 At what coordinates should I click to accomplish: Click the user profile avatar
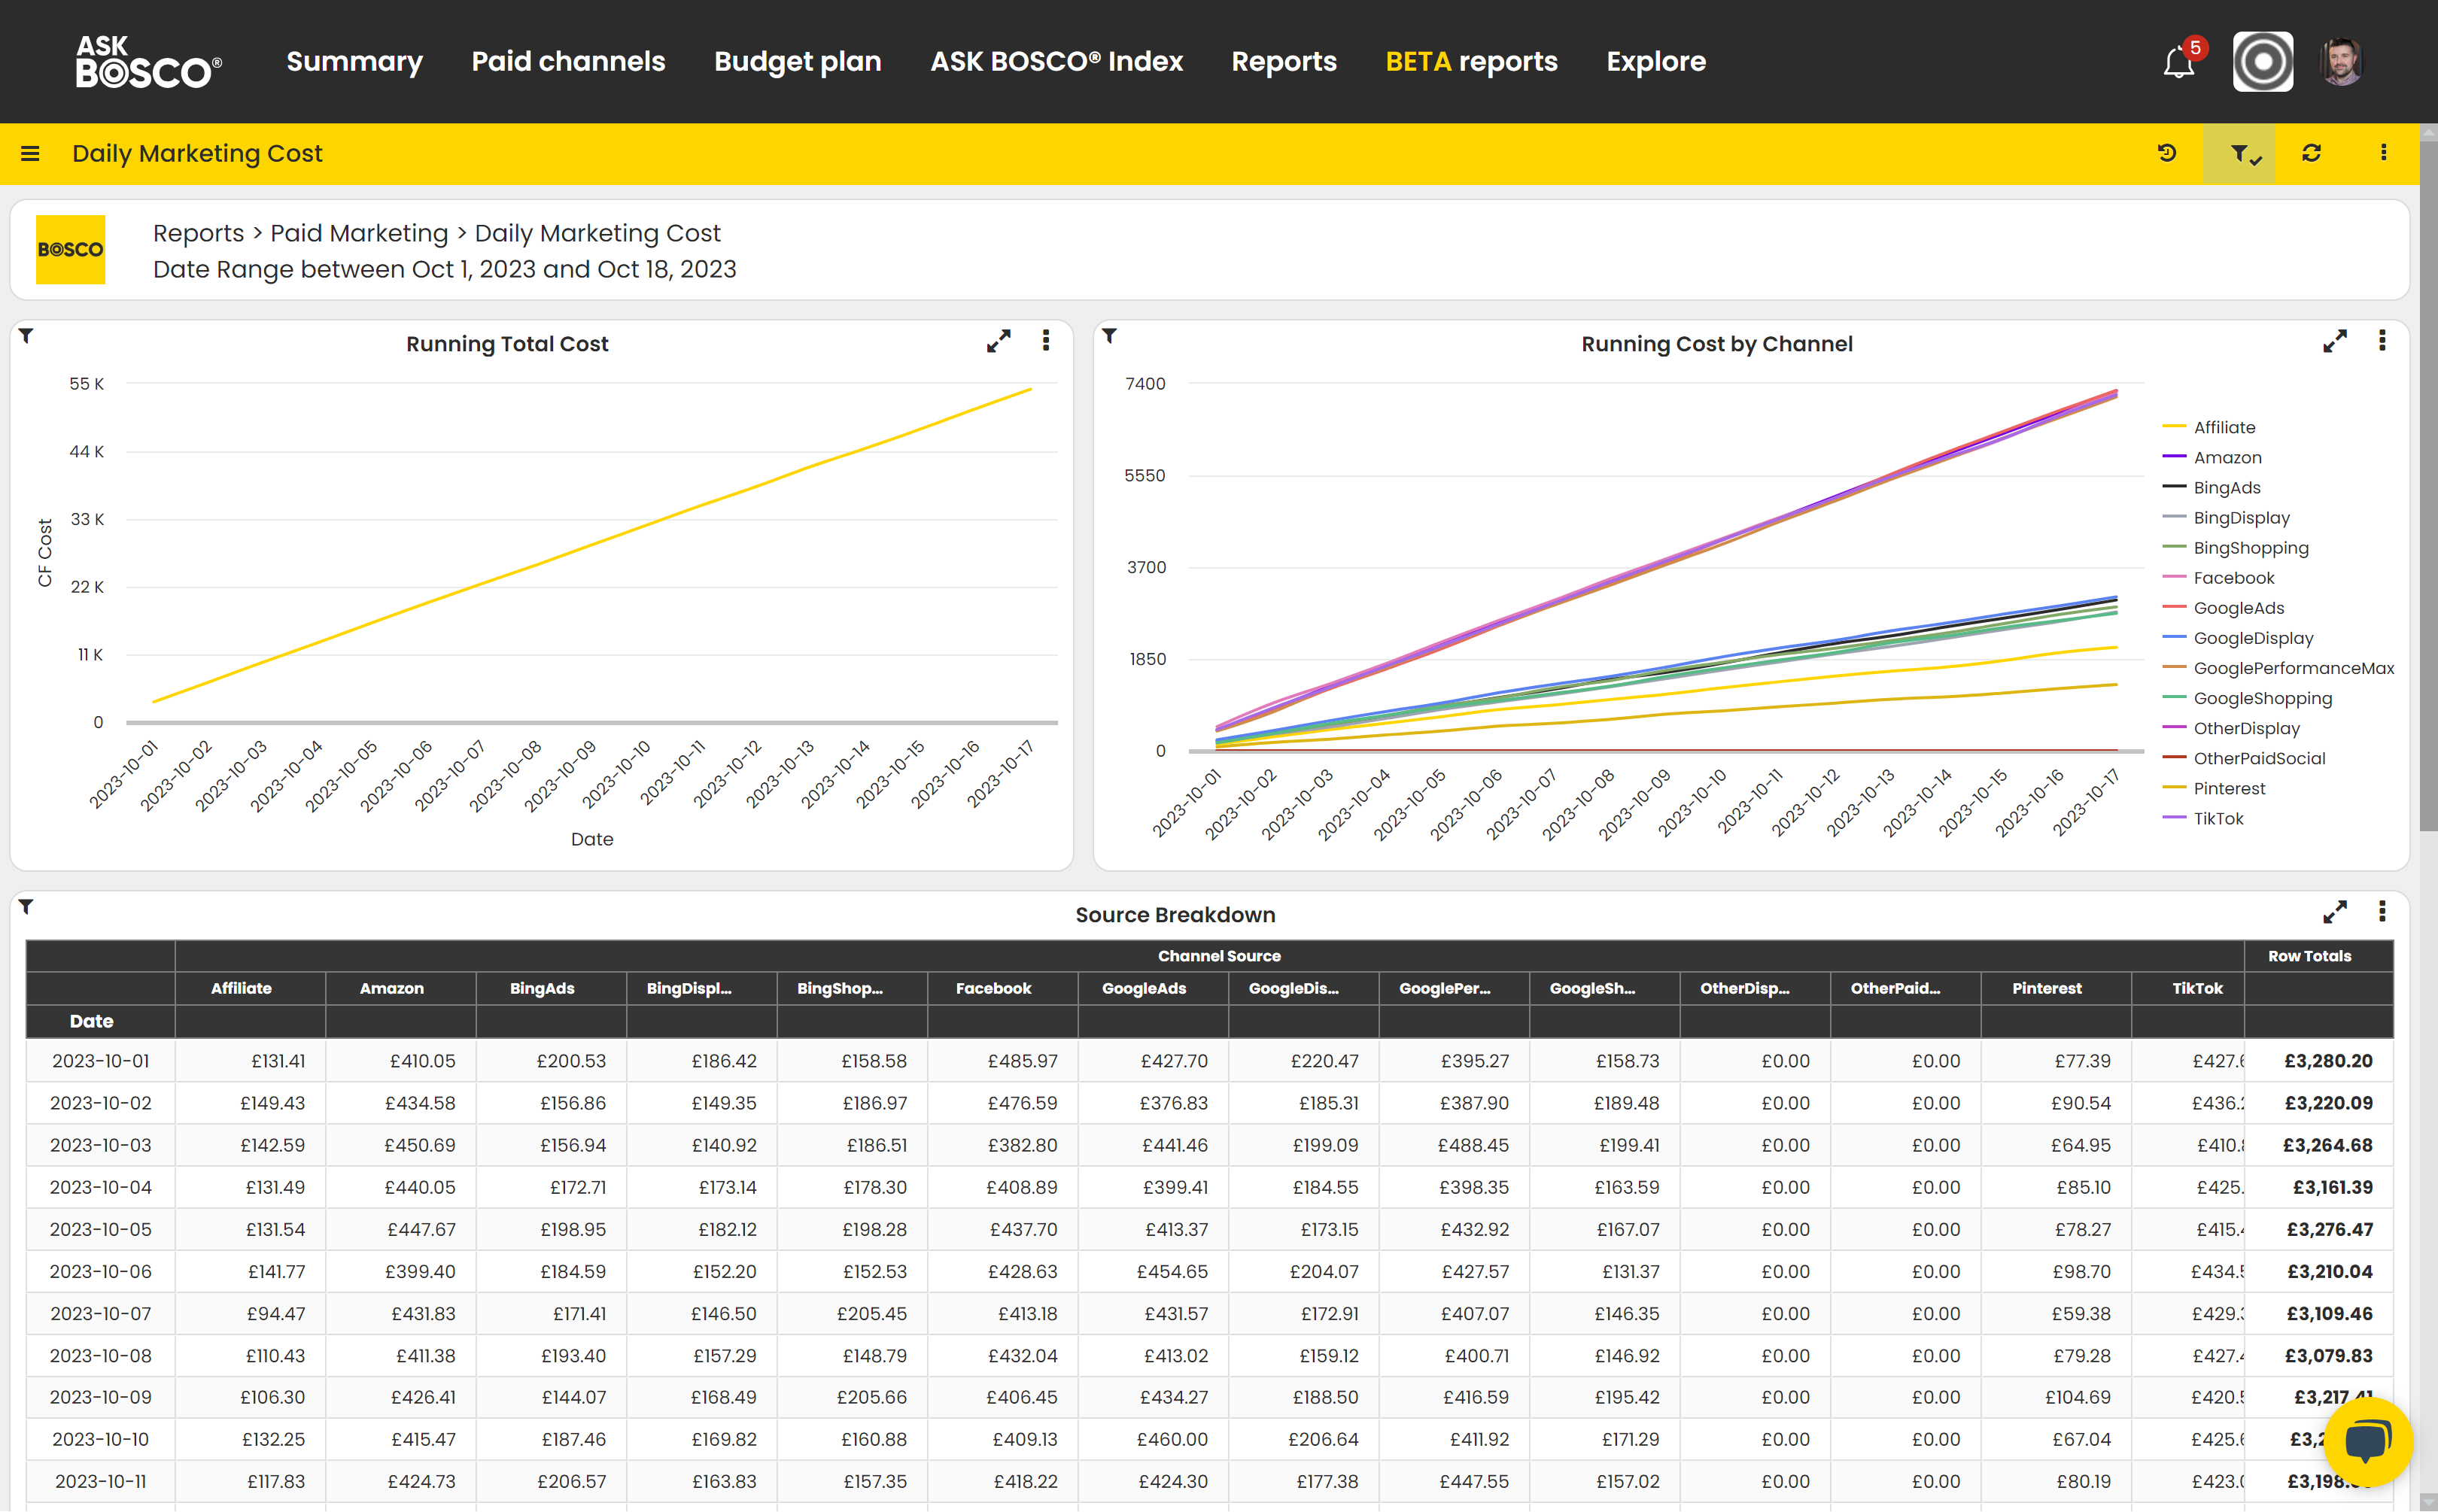(x=2341, y=62)
